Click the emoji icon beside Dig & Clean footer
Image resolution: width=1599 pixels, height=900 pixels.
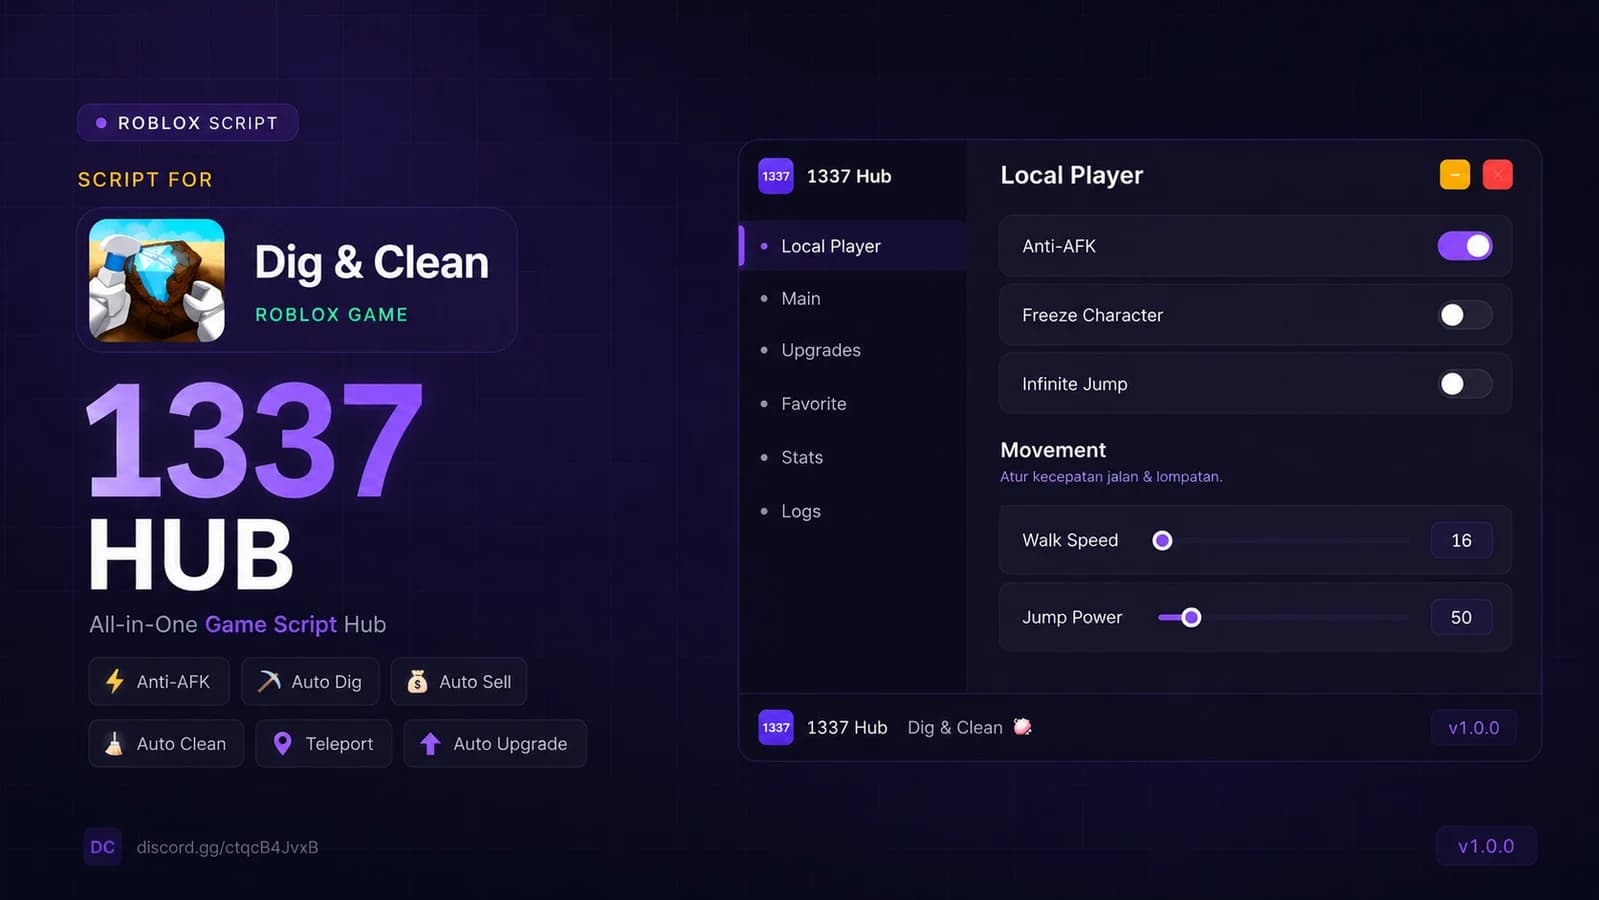[x=1022, y=727]
